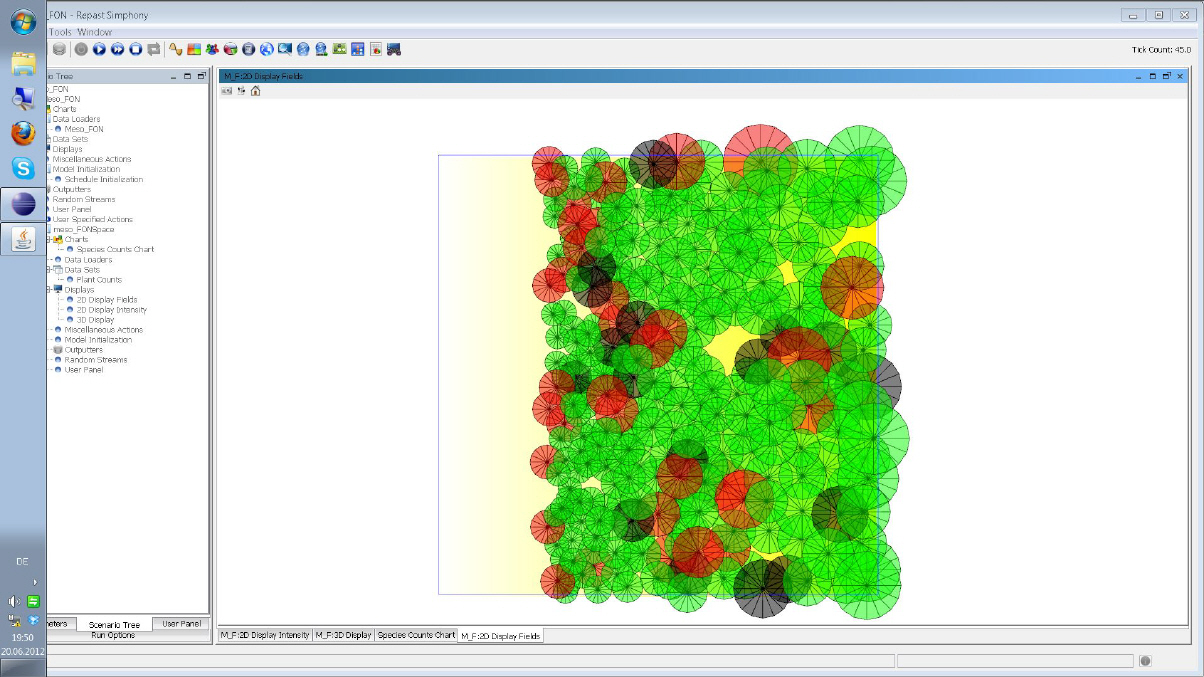Viewport: 1204px width, 677px height.
Task: Click the Tick Count readout
Action: (x=1161, y=50)
